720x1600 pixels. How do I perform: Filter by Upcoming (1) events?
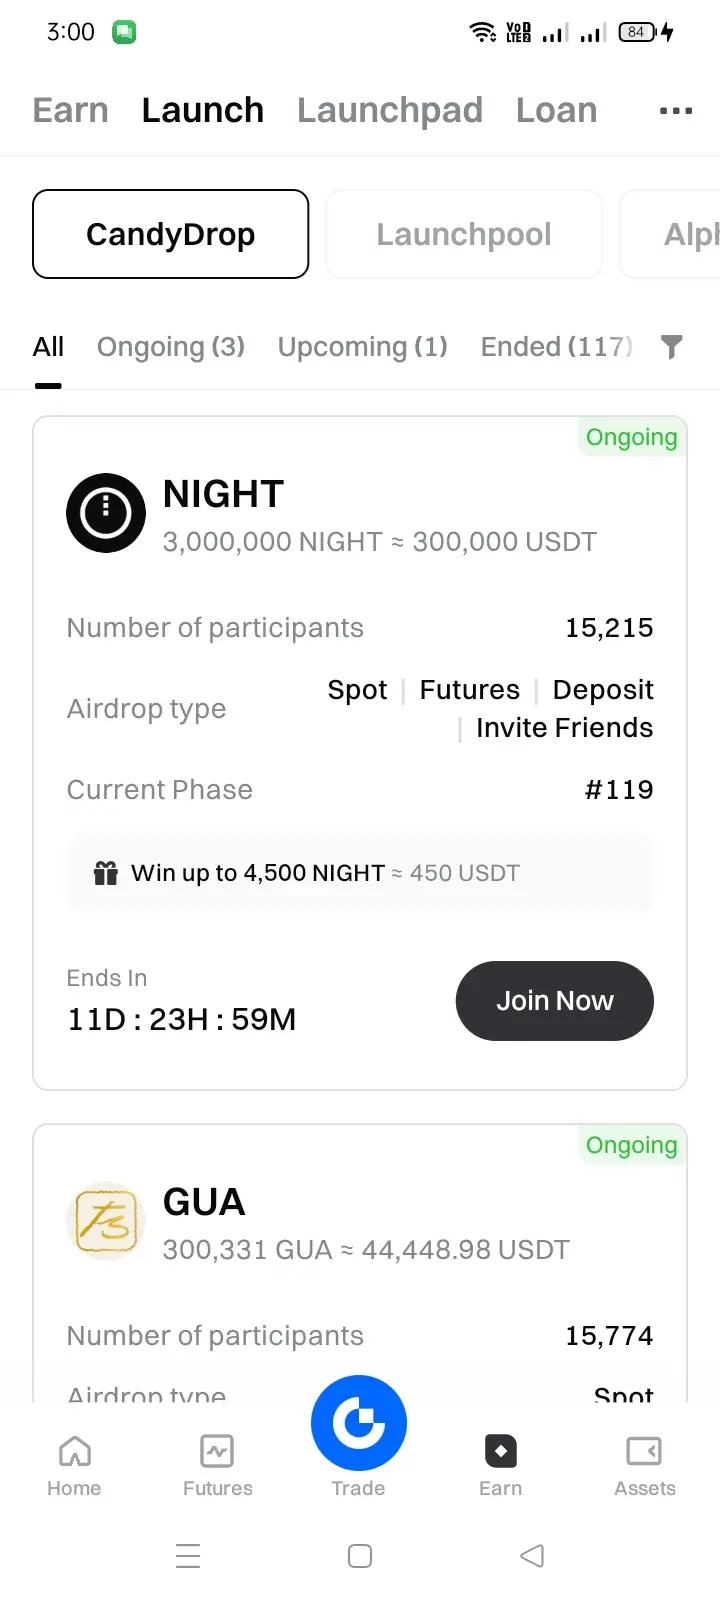(x=362, y=347)
